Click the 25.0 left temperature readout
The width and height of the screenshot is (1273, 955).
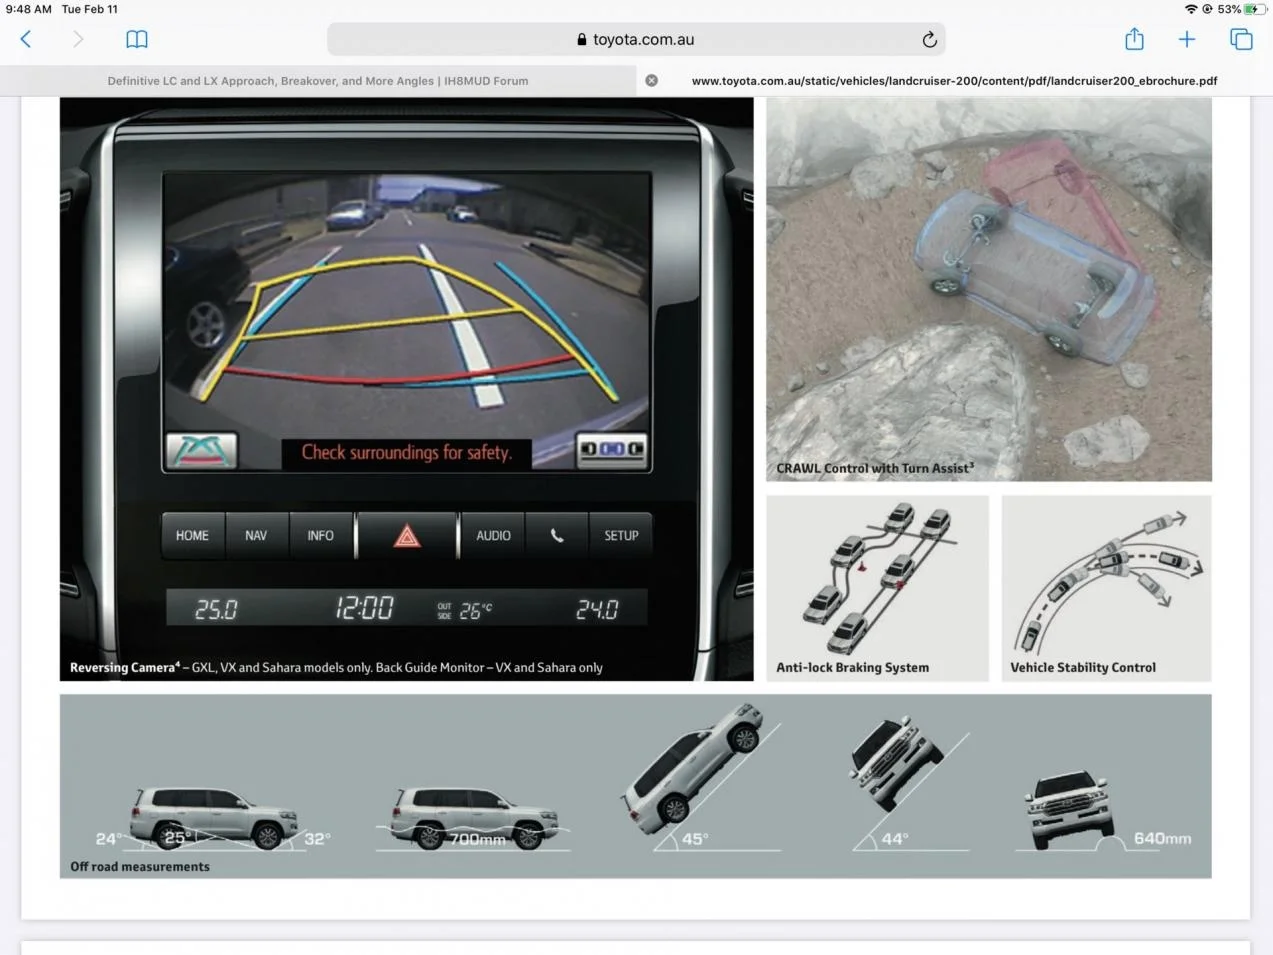[216, 609]
